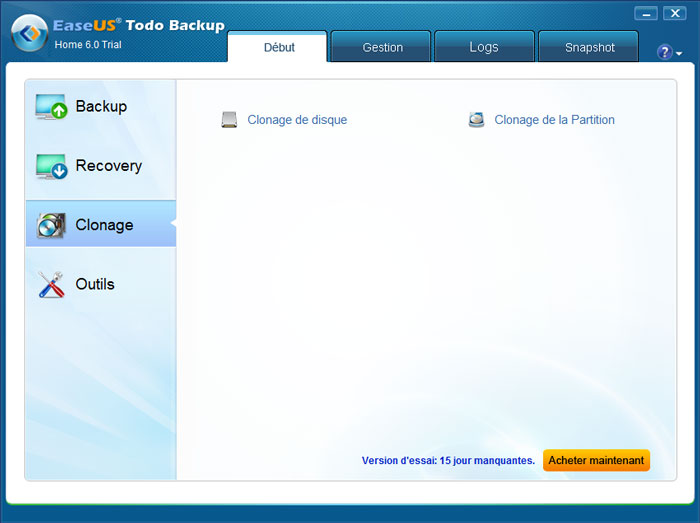Switch to the Début tab
This screenshot has height=523, width=700.
278,47
